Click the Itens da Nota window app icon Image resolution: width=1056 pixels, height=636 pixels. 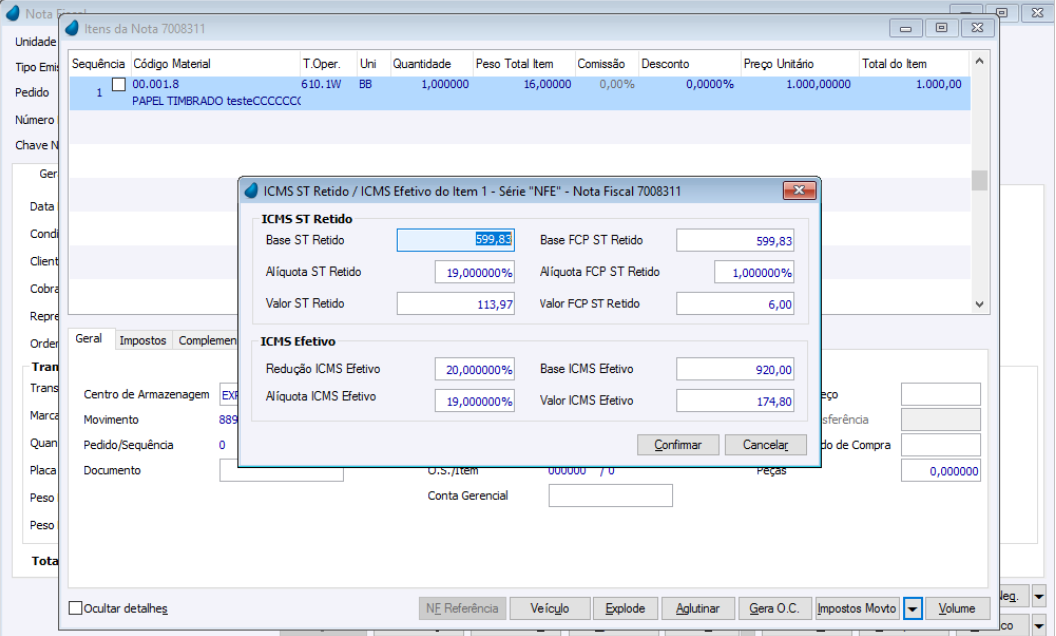71,28
